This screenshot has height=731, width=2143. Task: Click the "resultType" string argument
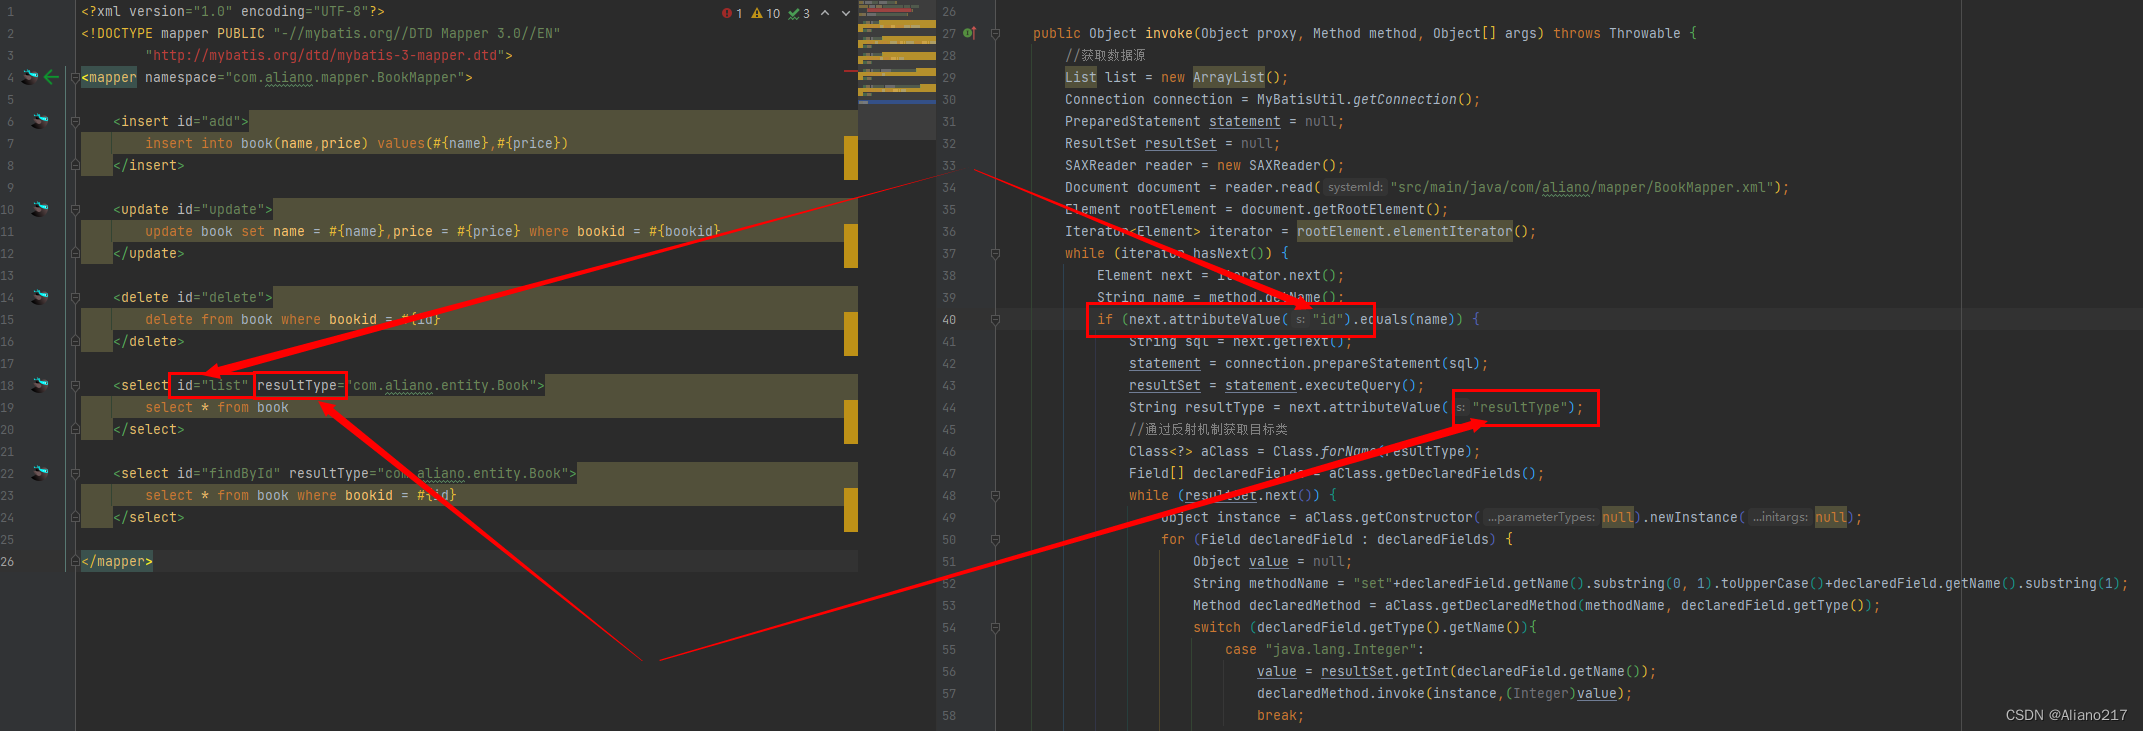tap(1520, 407)
